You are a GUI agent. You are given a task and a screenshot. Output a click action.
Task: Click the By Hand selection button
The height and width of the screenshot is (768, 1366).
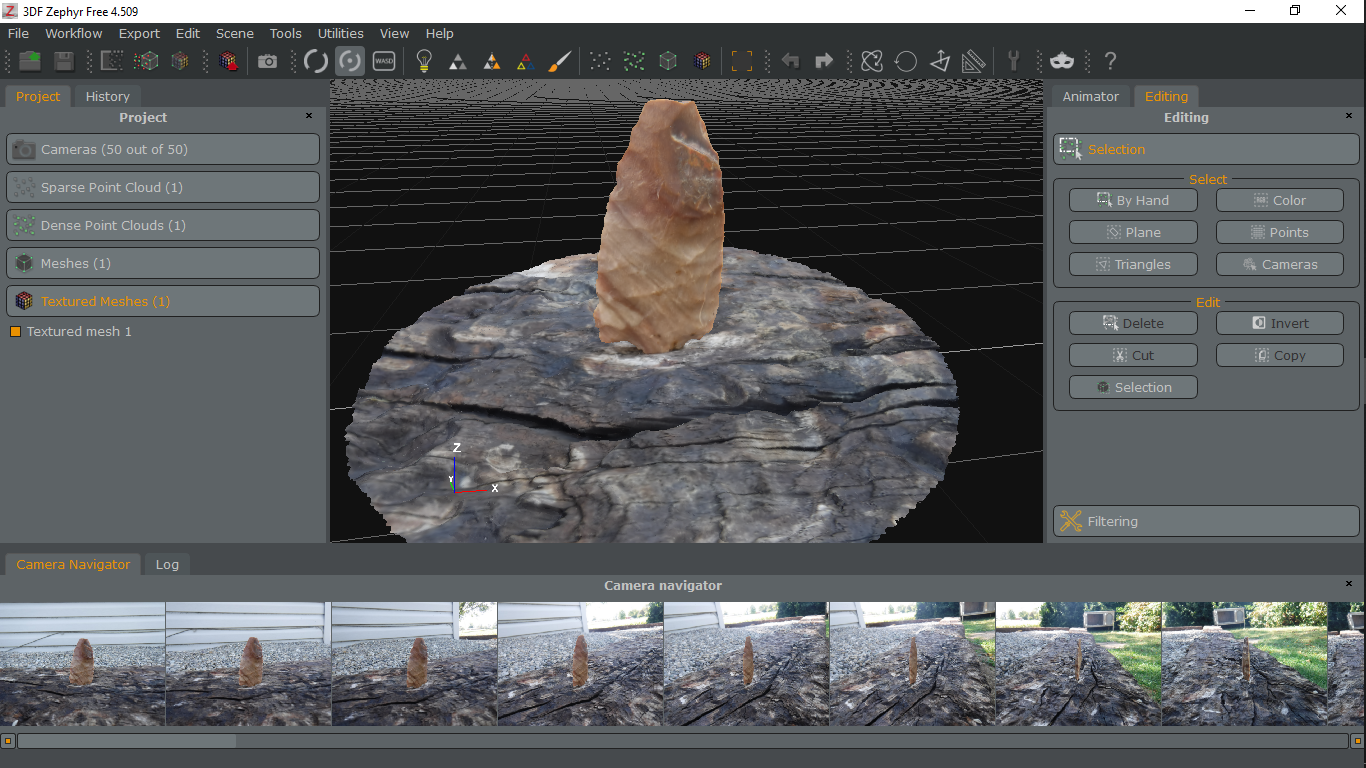pos(1133,200)
